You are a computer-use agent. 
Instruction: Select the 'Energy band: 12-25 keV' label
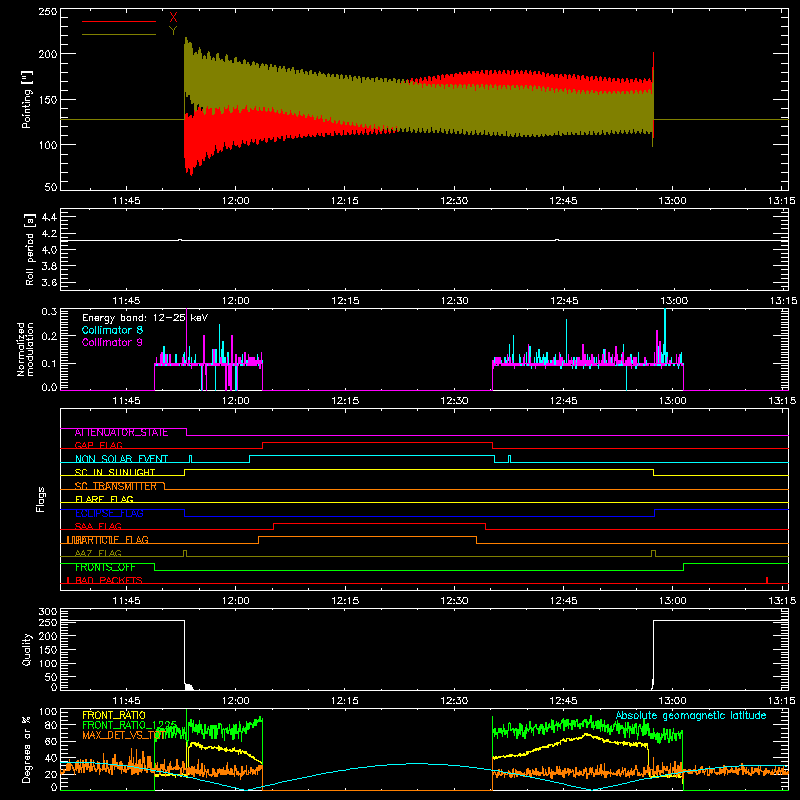[x=145, y=318]
